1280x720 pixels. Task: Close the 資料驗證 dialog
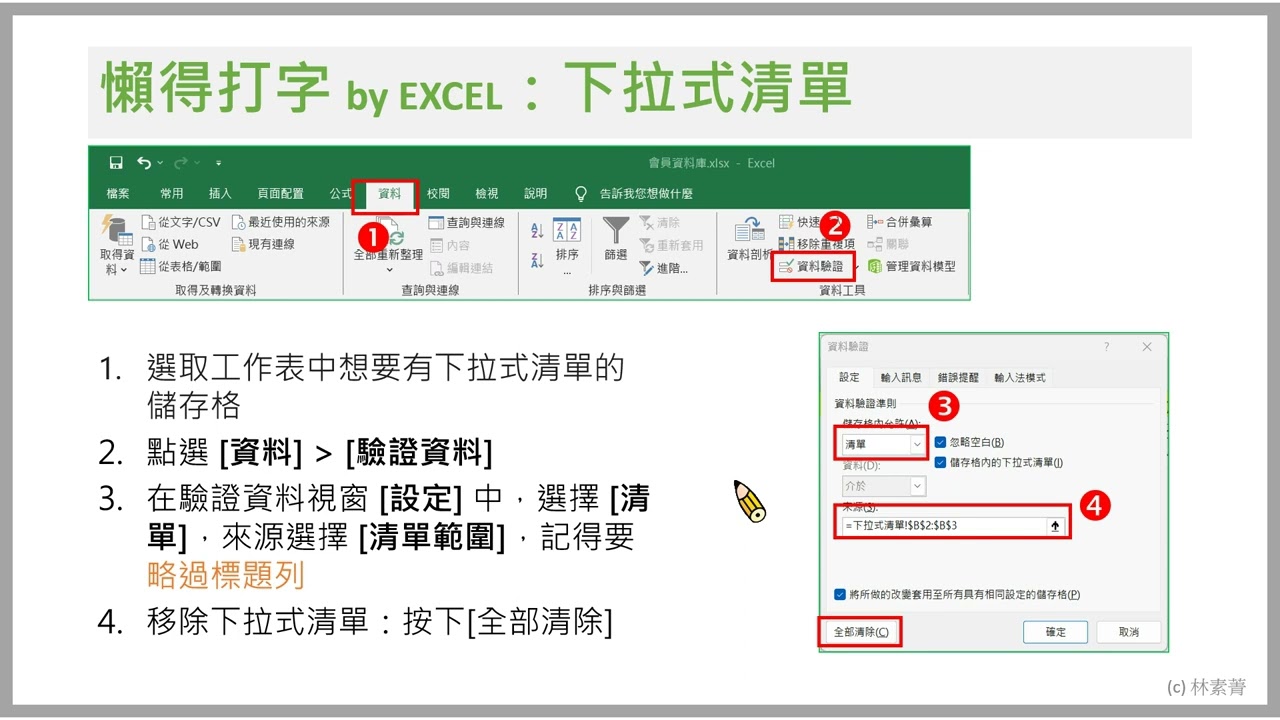pos(1147,346)
